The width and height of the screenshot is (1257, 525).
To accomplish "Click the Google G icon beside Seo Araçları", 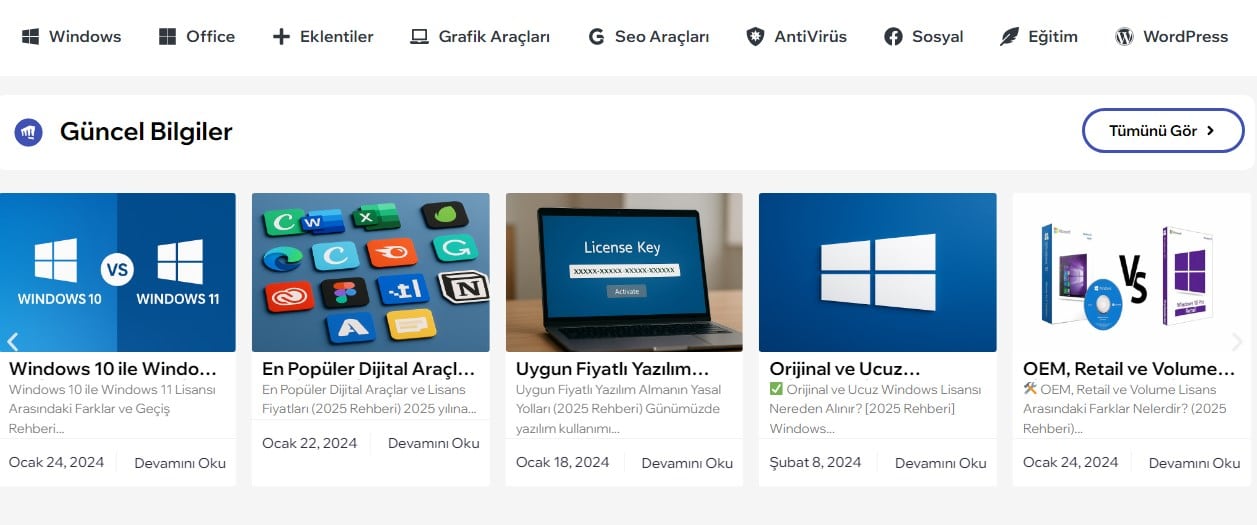I will (x=597, y=37).
